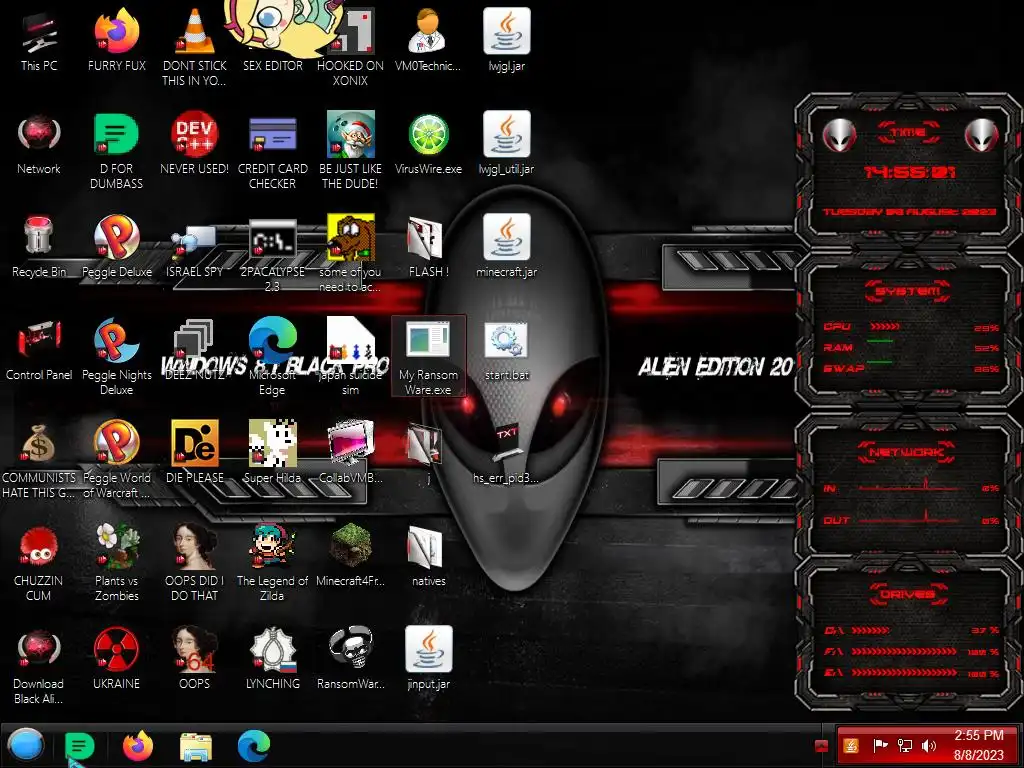Click the Download Black Ali shortcut

click(39, 665)
